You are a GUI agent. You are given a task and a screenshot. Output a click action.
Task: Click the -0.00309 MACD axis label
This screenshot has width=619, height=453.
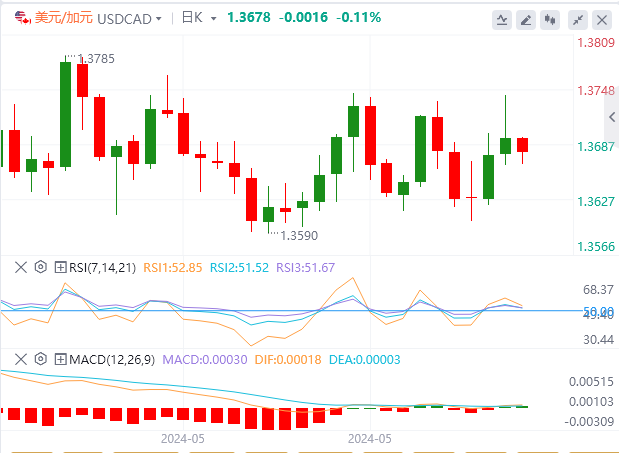pyautogui.click(x=589, y=422)
